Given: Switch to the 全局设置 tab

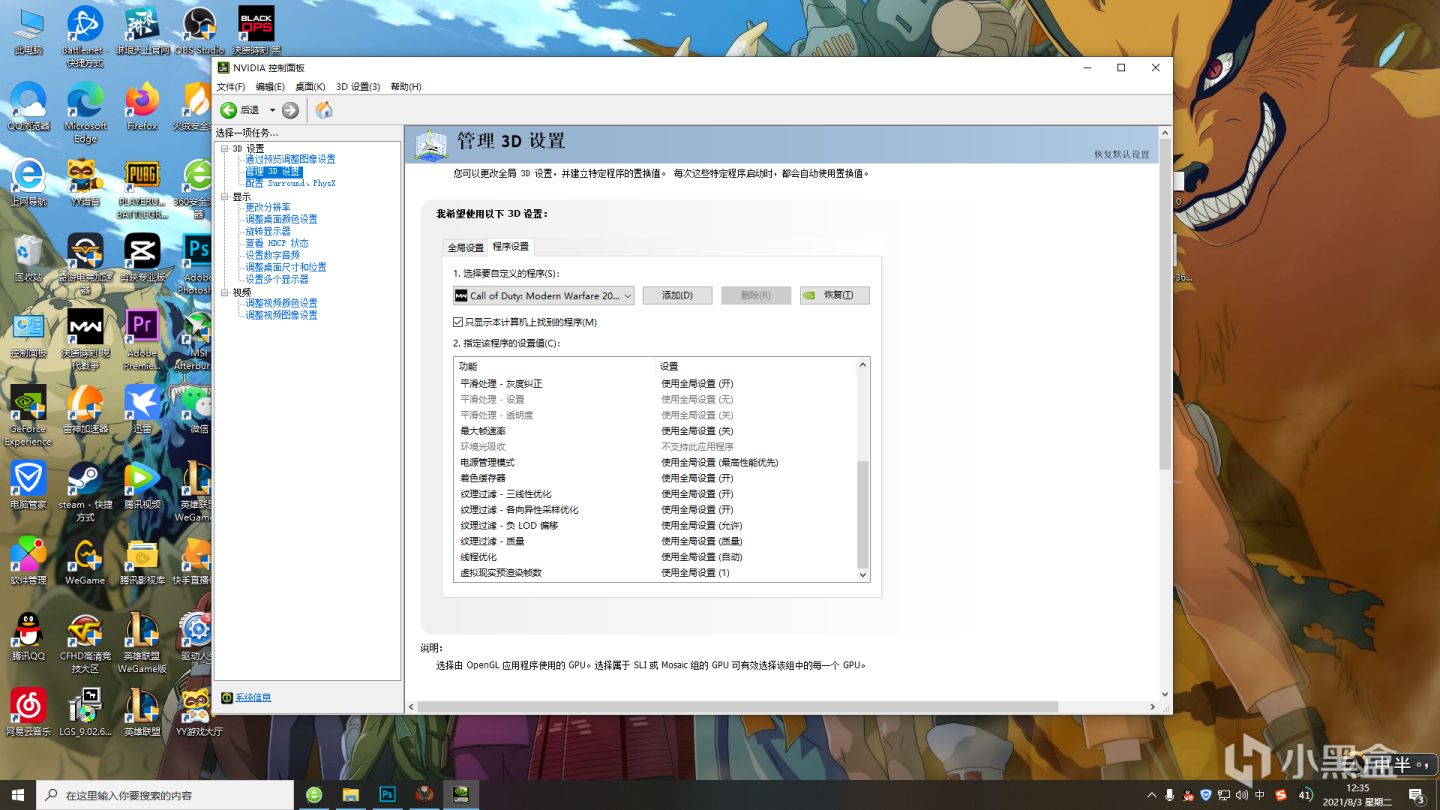Looking at the screenshot, I should tap(465, 247).
